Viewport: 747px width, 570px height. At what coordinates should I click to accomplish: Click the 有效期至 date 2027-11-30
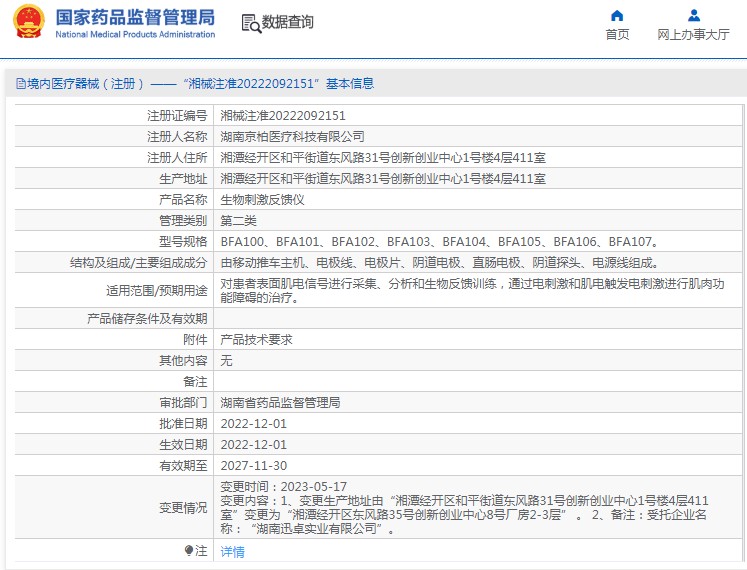[x=253, y=465]
